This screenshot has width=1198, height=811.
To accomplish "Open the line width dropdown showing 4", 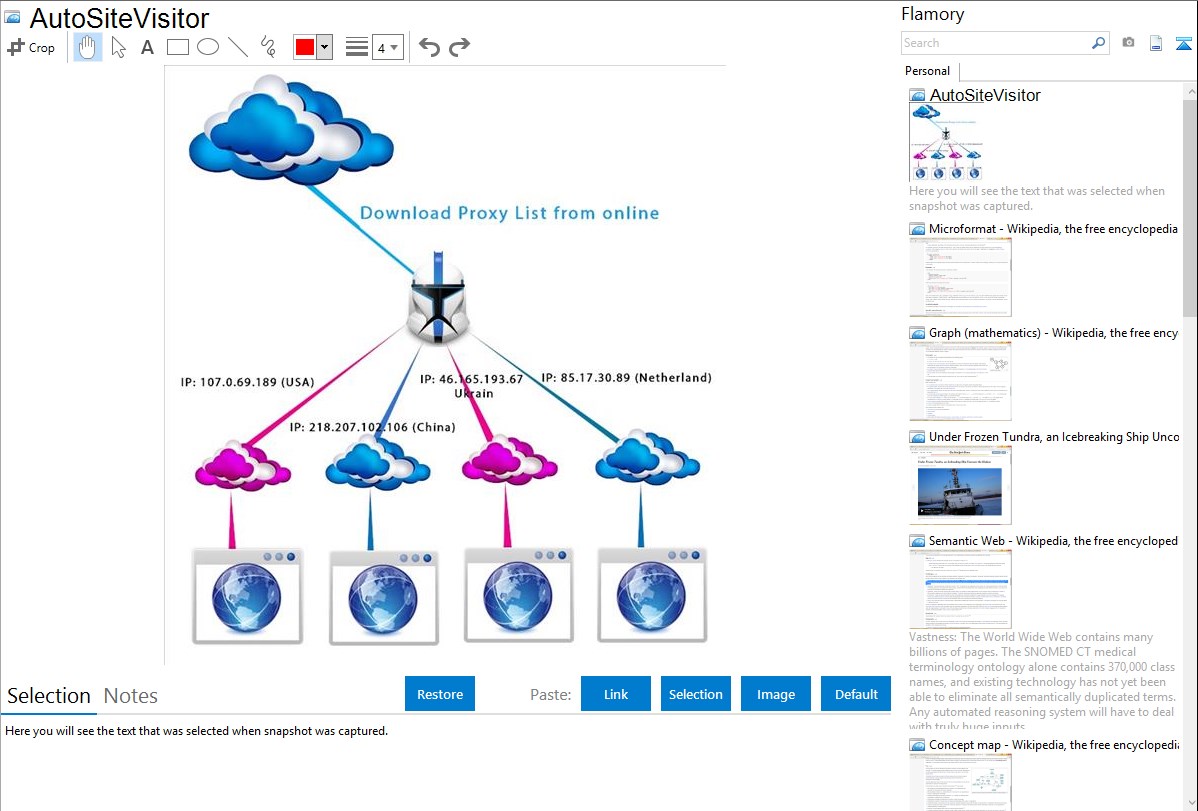I will tap(388, 47).
